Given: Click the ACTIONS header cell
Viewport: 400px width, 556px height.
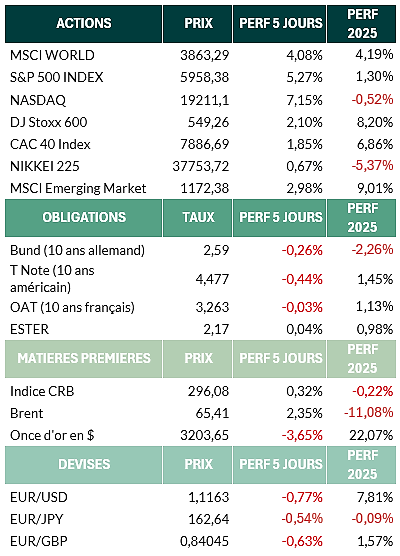Looking at the screenshot, I should 84,24.
